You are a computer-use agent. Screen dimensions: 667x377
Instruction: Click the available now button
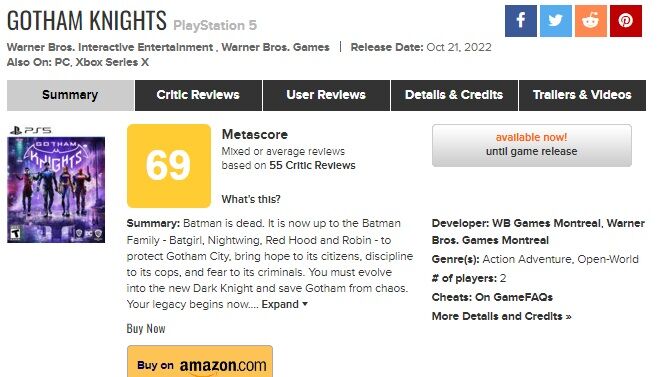[532, 145]
